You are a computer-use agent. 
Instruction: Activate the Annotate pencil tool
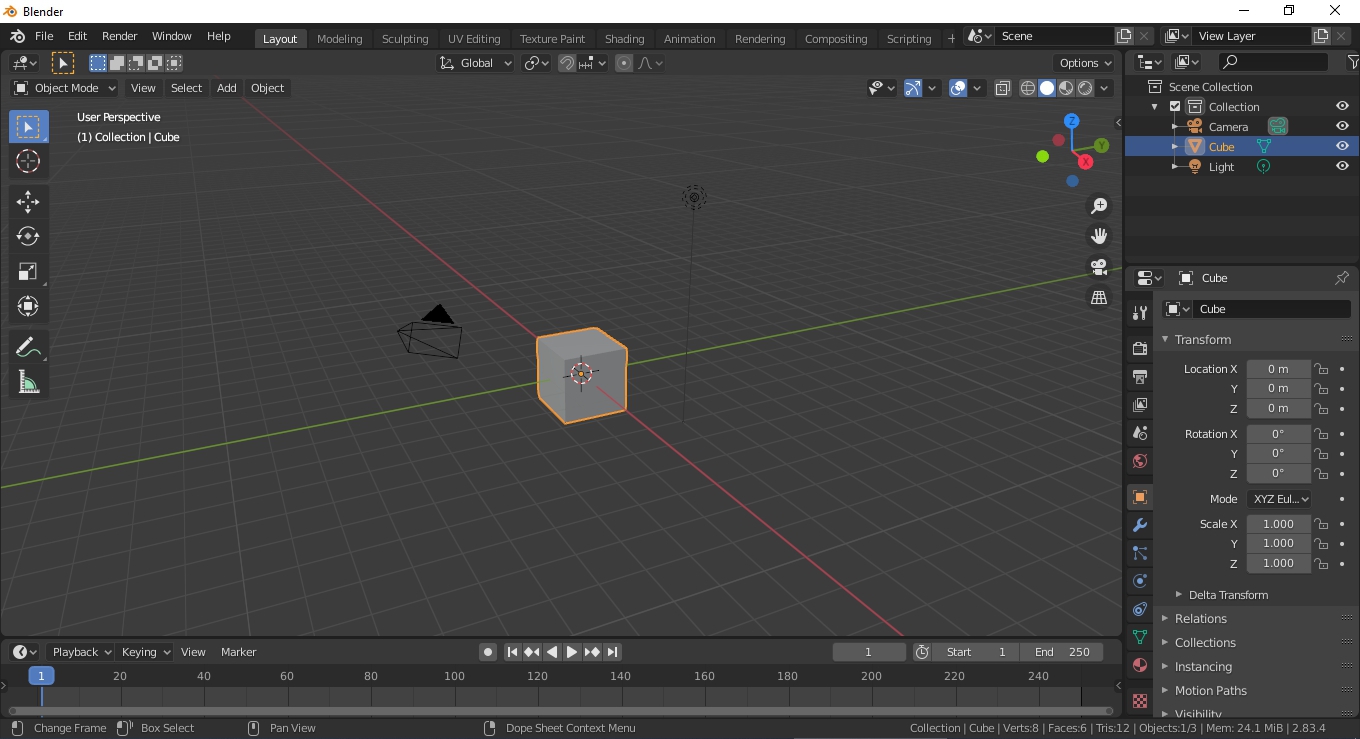pos(28,347)
